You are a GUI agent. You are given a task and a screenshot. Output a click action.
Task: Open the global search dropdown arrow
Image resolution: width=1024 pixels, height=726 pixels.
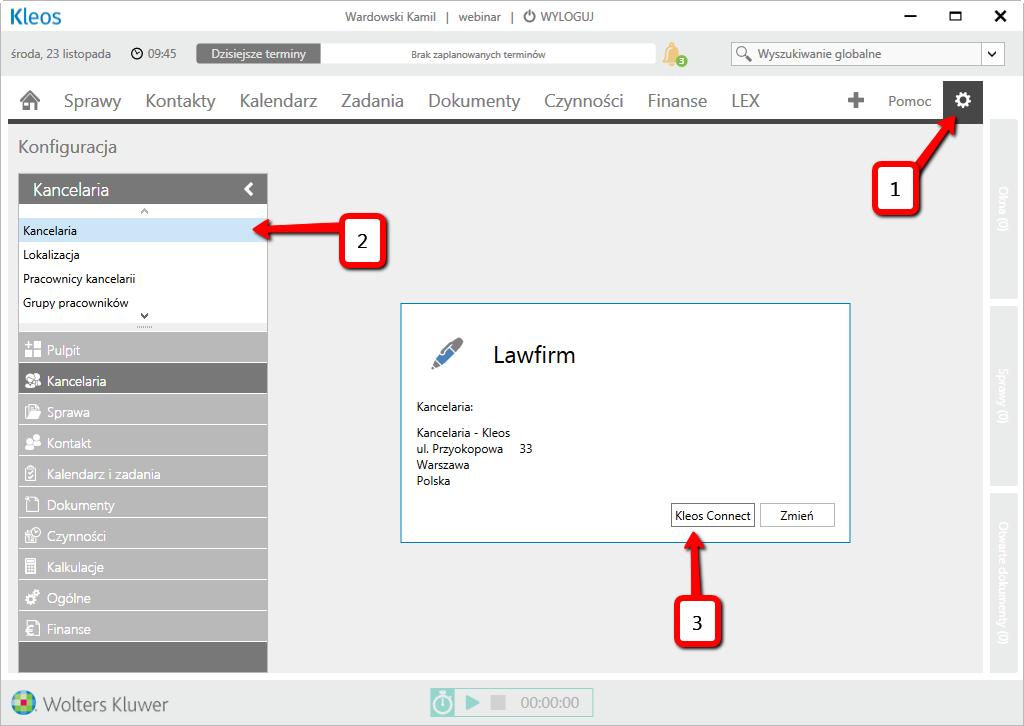[x=992, y=54]
